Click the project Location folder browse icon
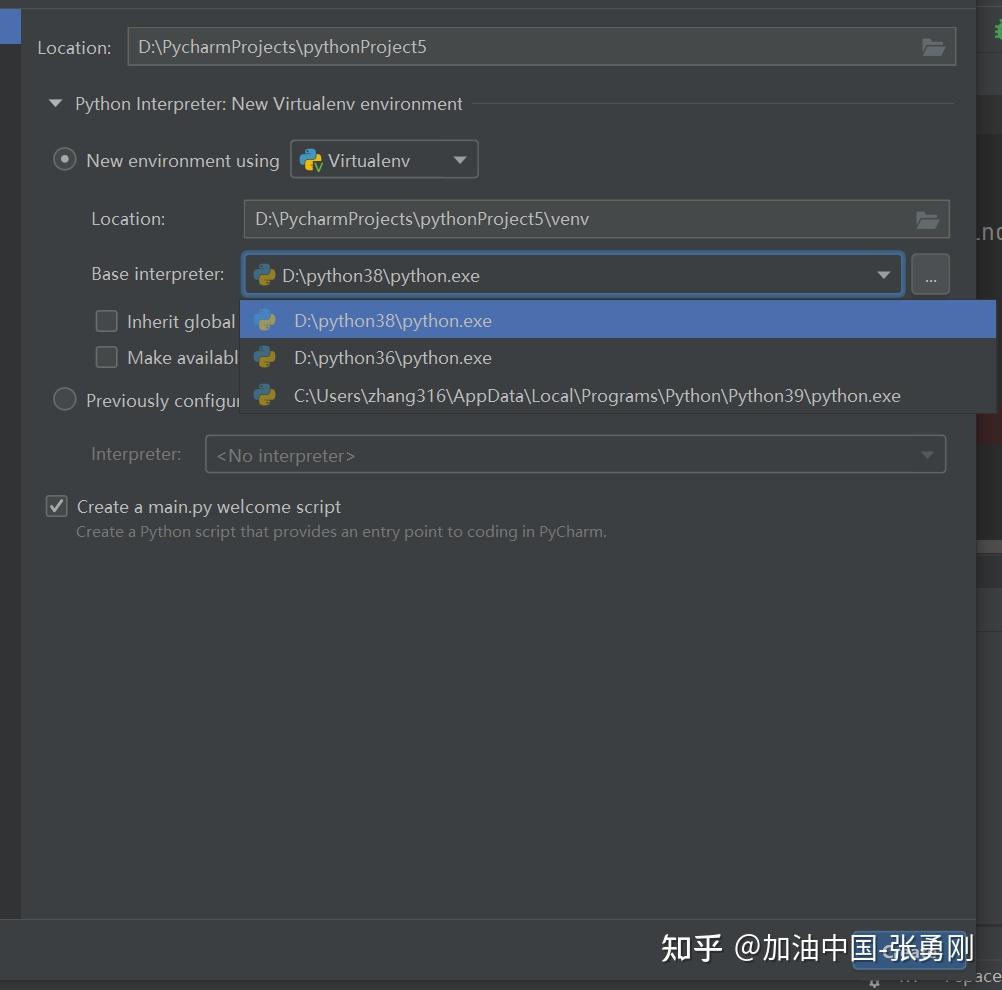Image resolution: width=1002 pixels, height=990 pixels. point(933,47)
